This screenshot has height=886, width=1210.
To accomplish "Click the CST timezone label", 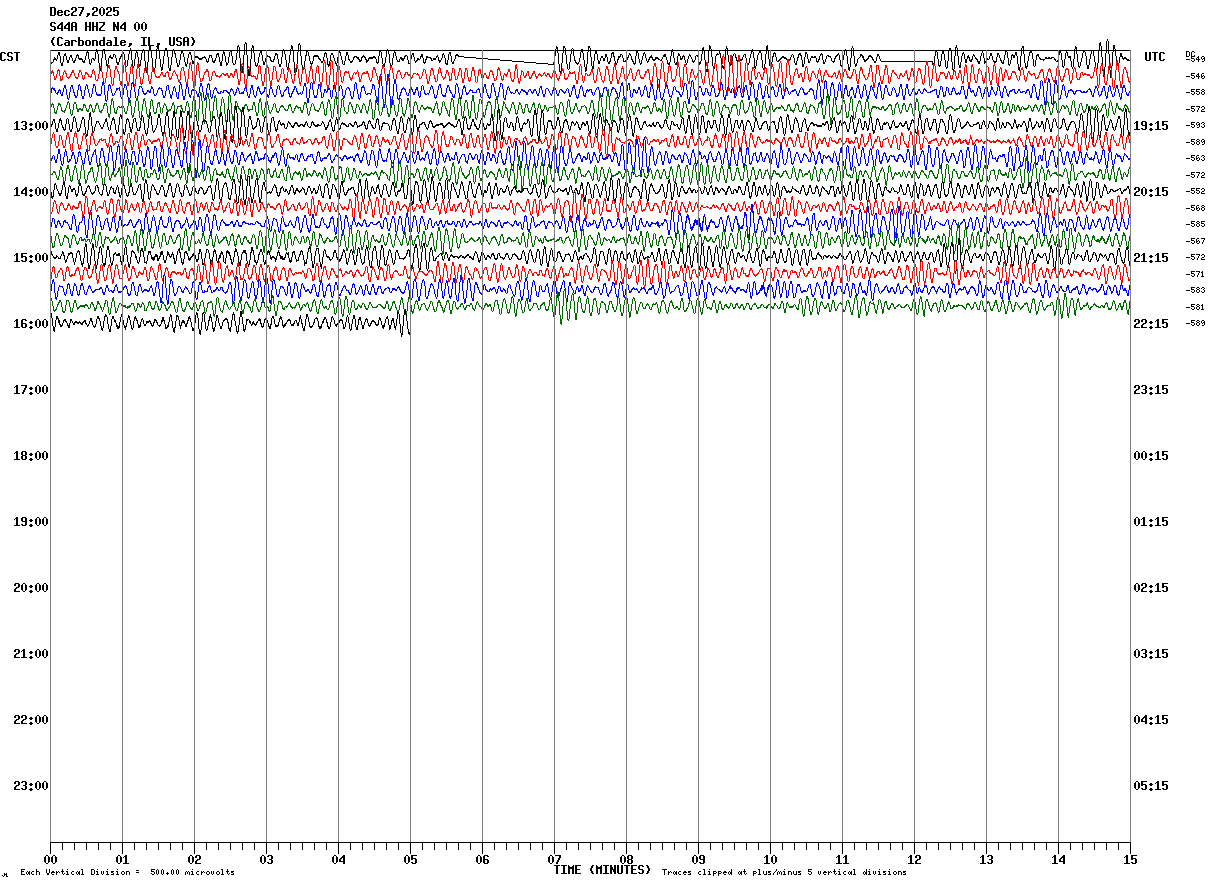I will coord(10,57).
